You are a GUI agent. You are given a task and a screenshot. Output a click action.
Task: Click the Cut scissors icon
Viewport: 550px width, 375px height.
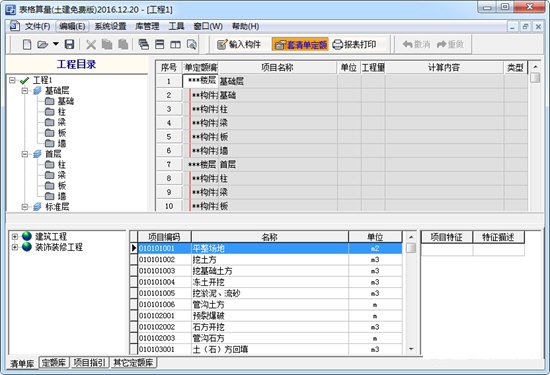tap(91, 45)
